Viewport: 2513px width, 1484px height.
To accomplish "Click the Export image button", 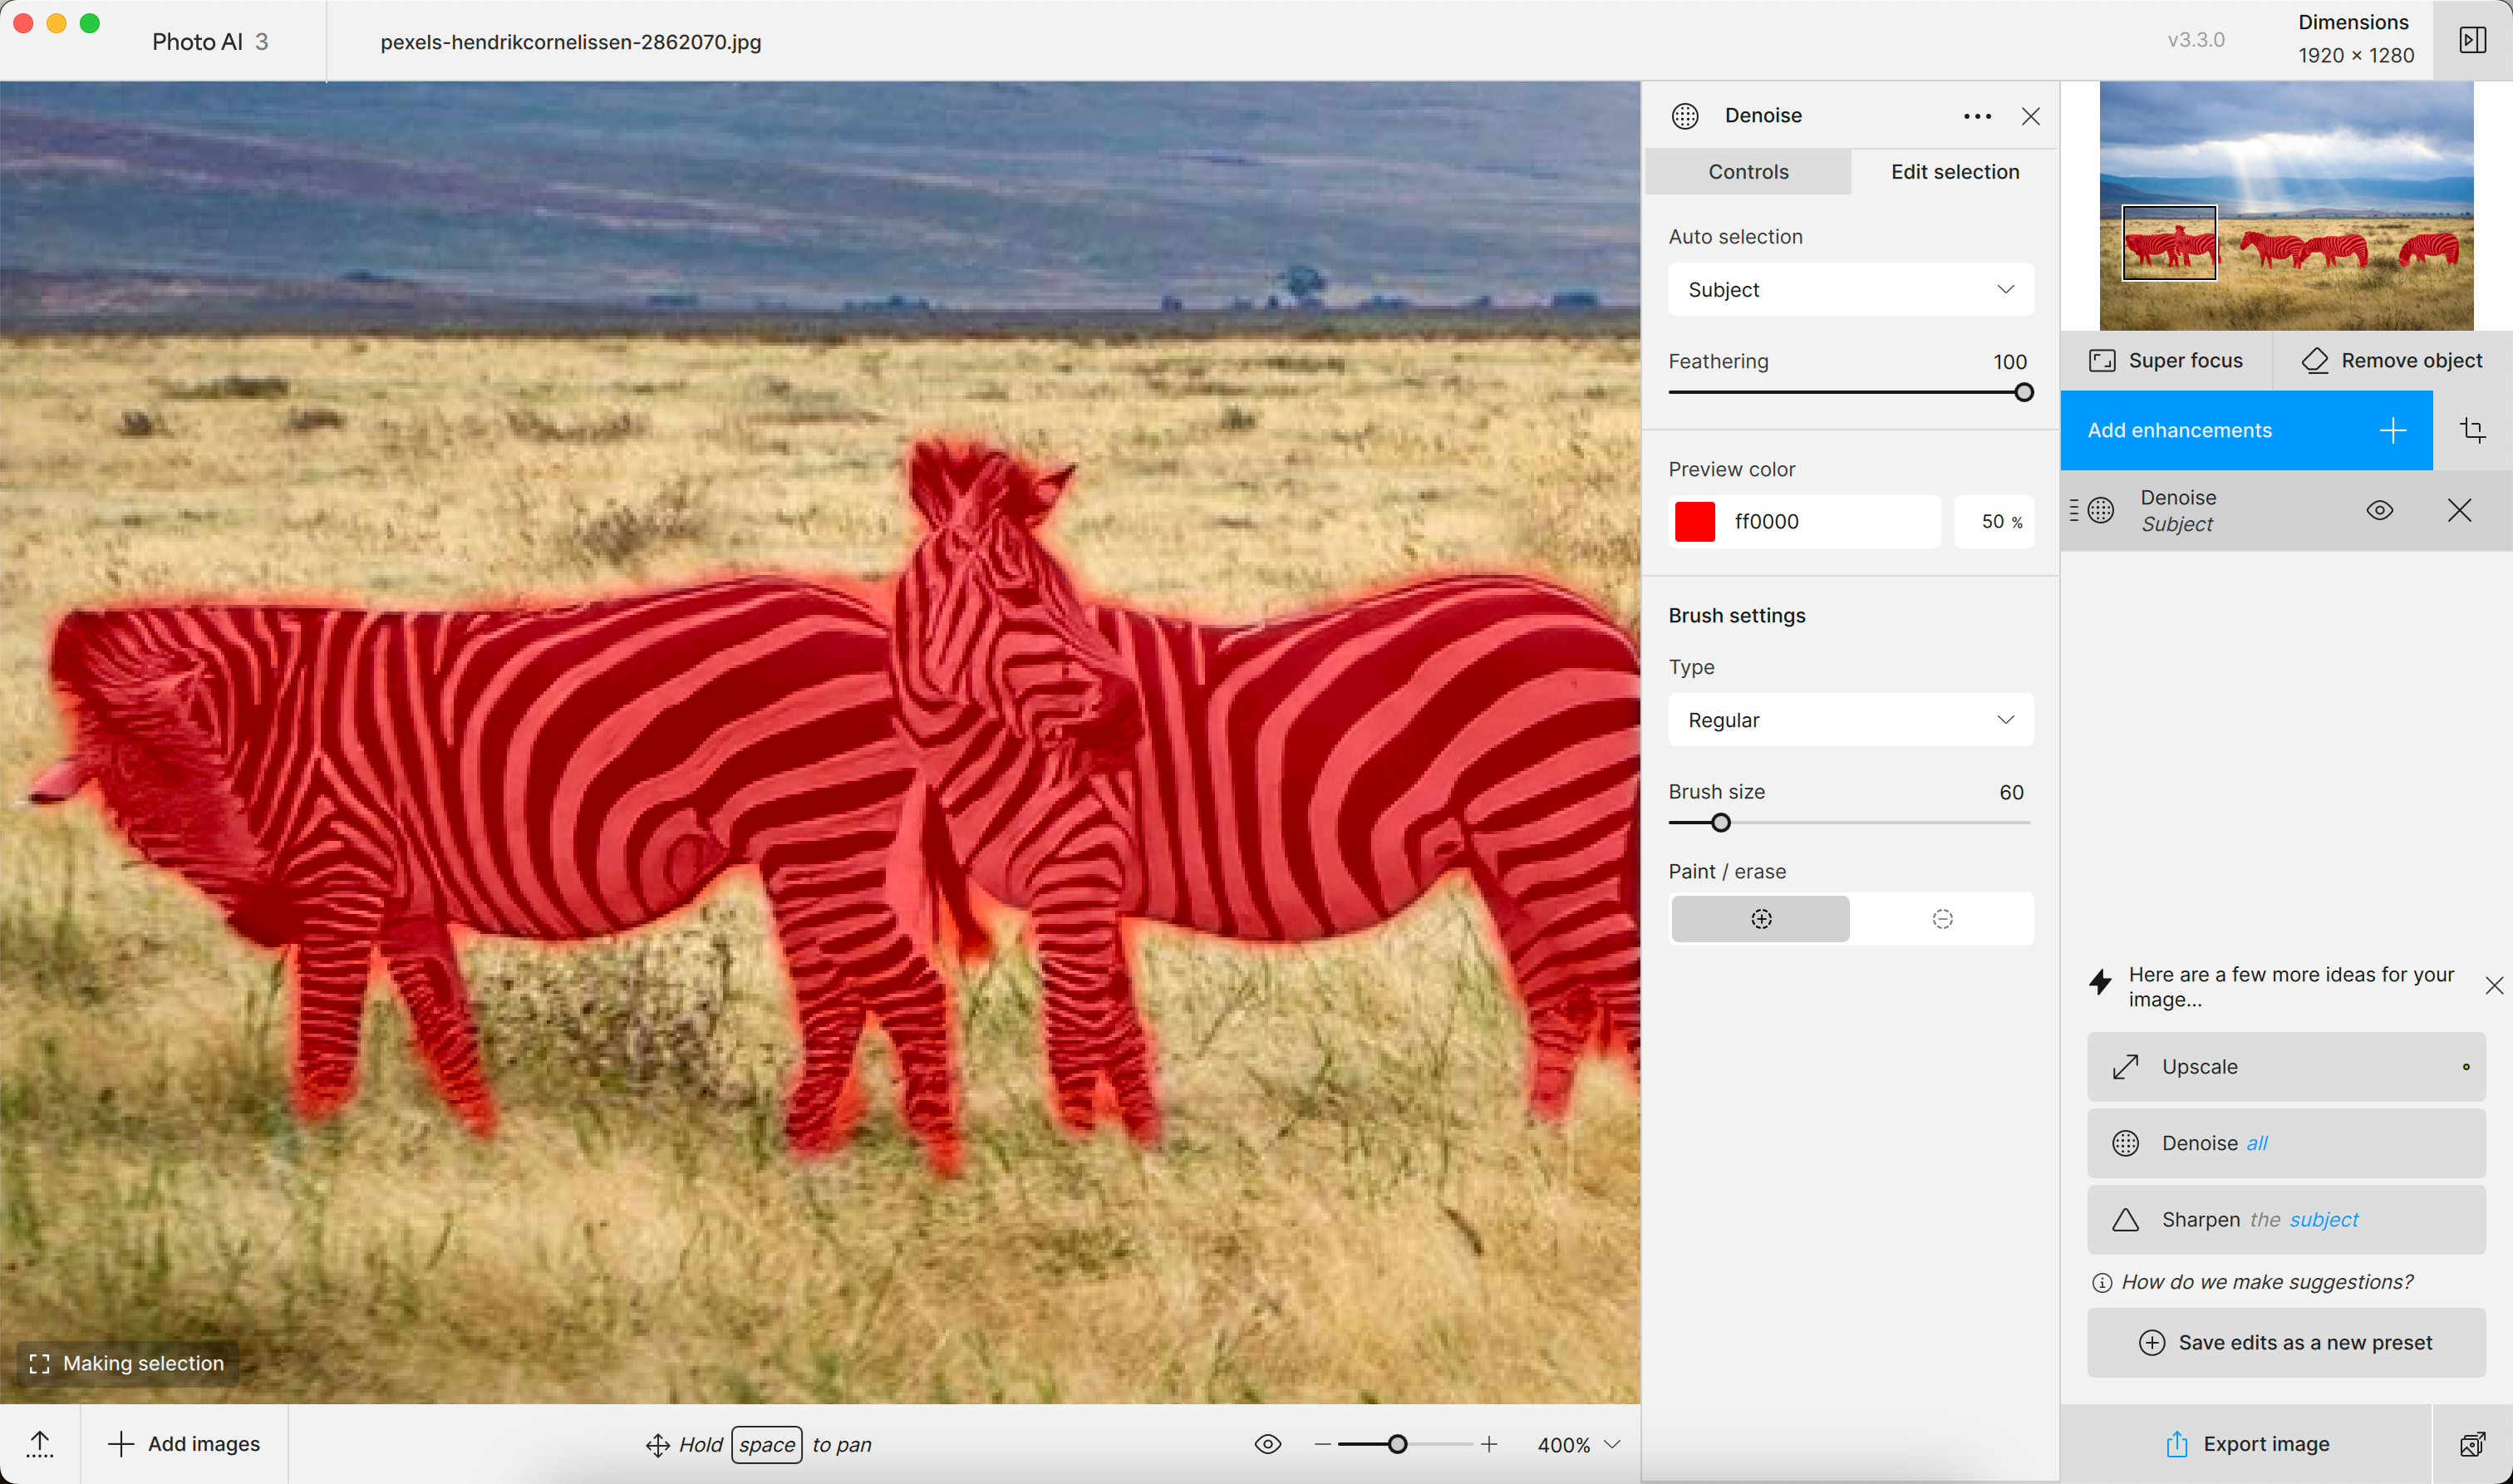I will click(2246, 1444).
